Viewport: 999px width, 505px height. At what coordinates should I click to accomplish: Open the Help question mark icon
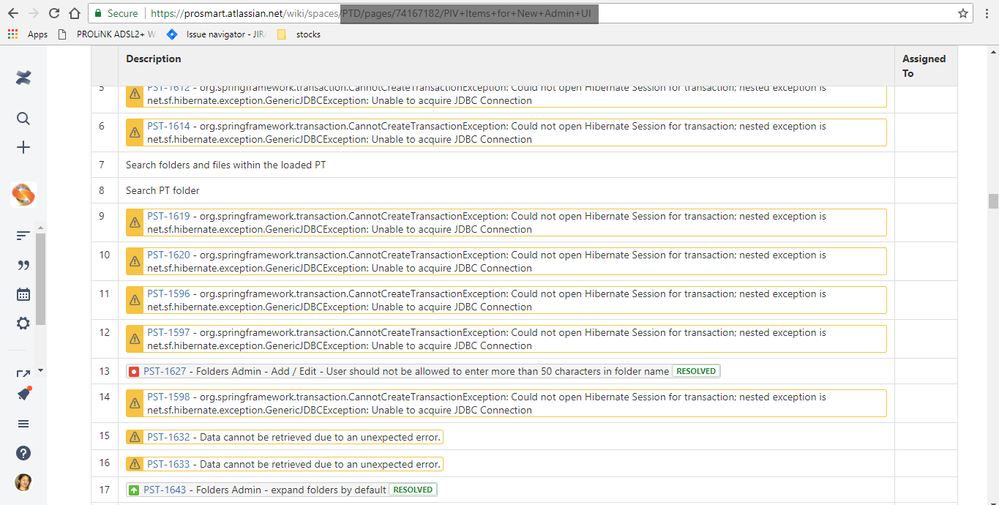pyautogui.click(x=24, y=453)
